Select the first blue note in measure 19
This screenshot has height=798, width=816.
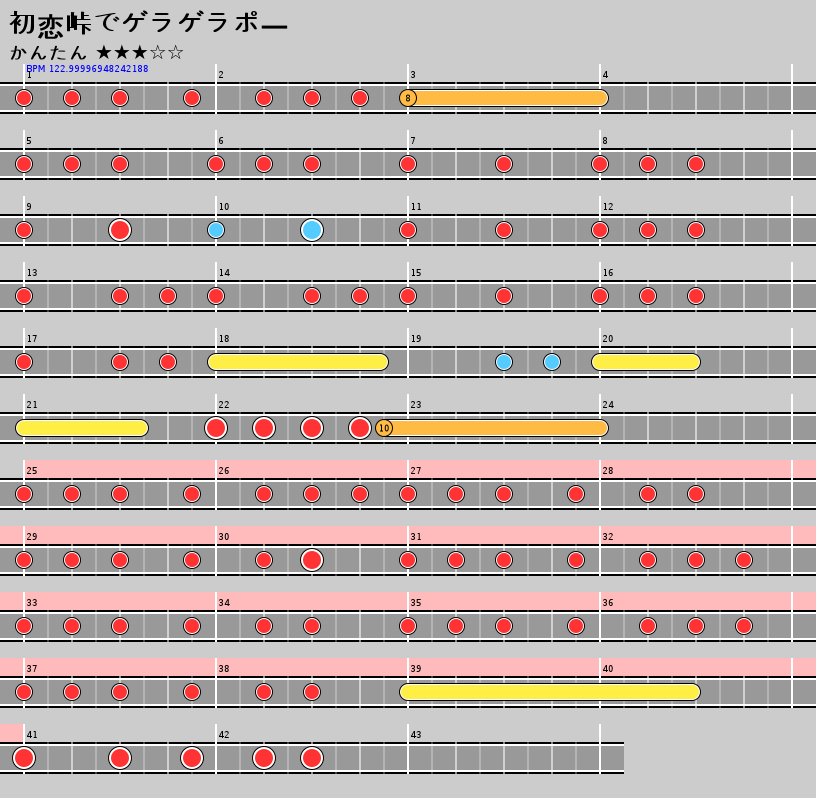click(504, 362)
